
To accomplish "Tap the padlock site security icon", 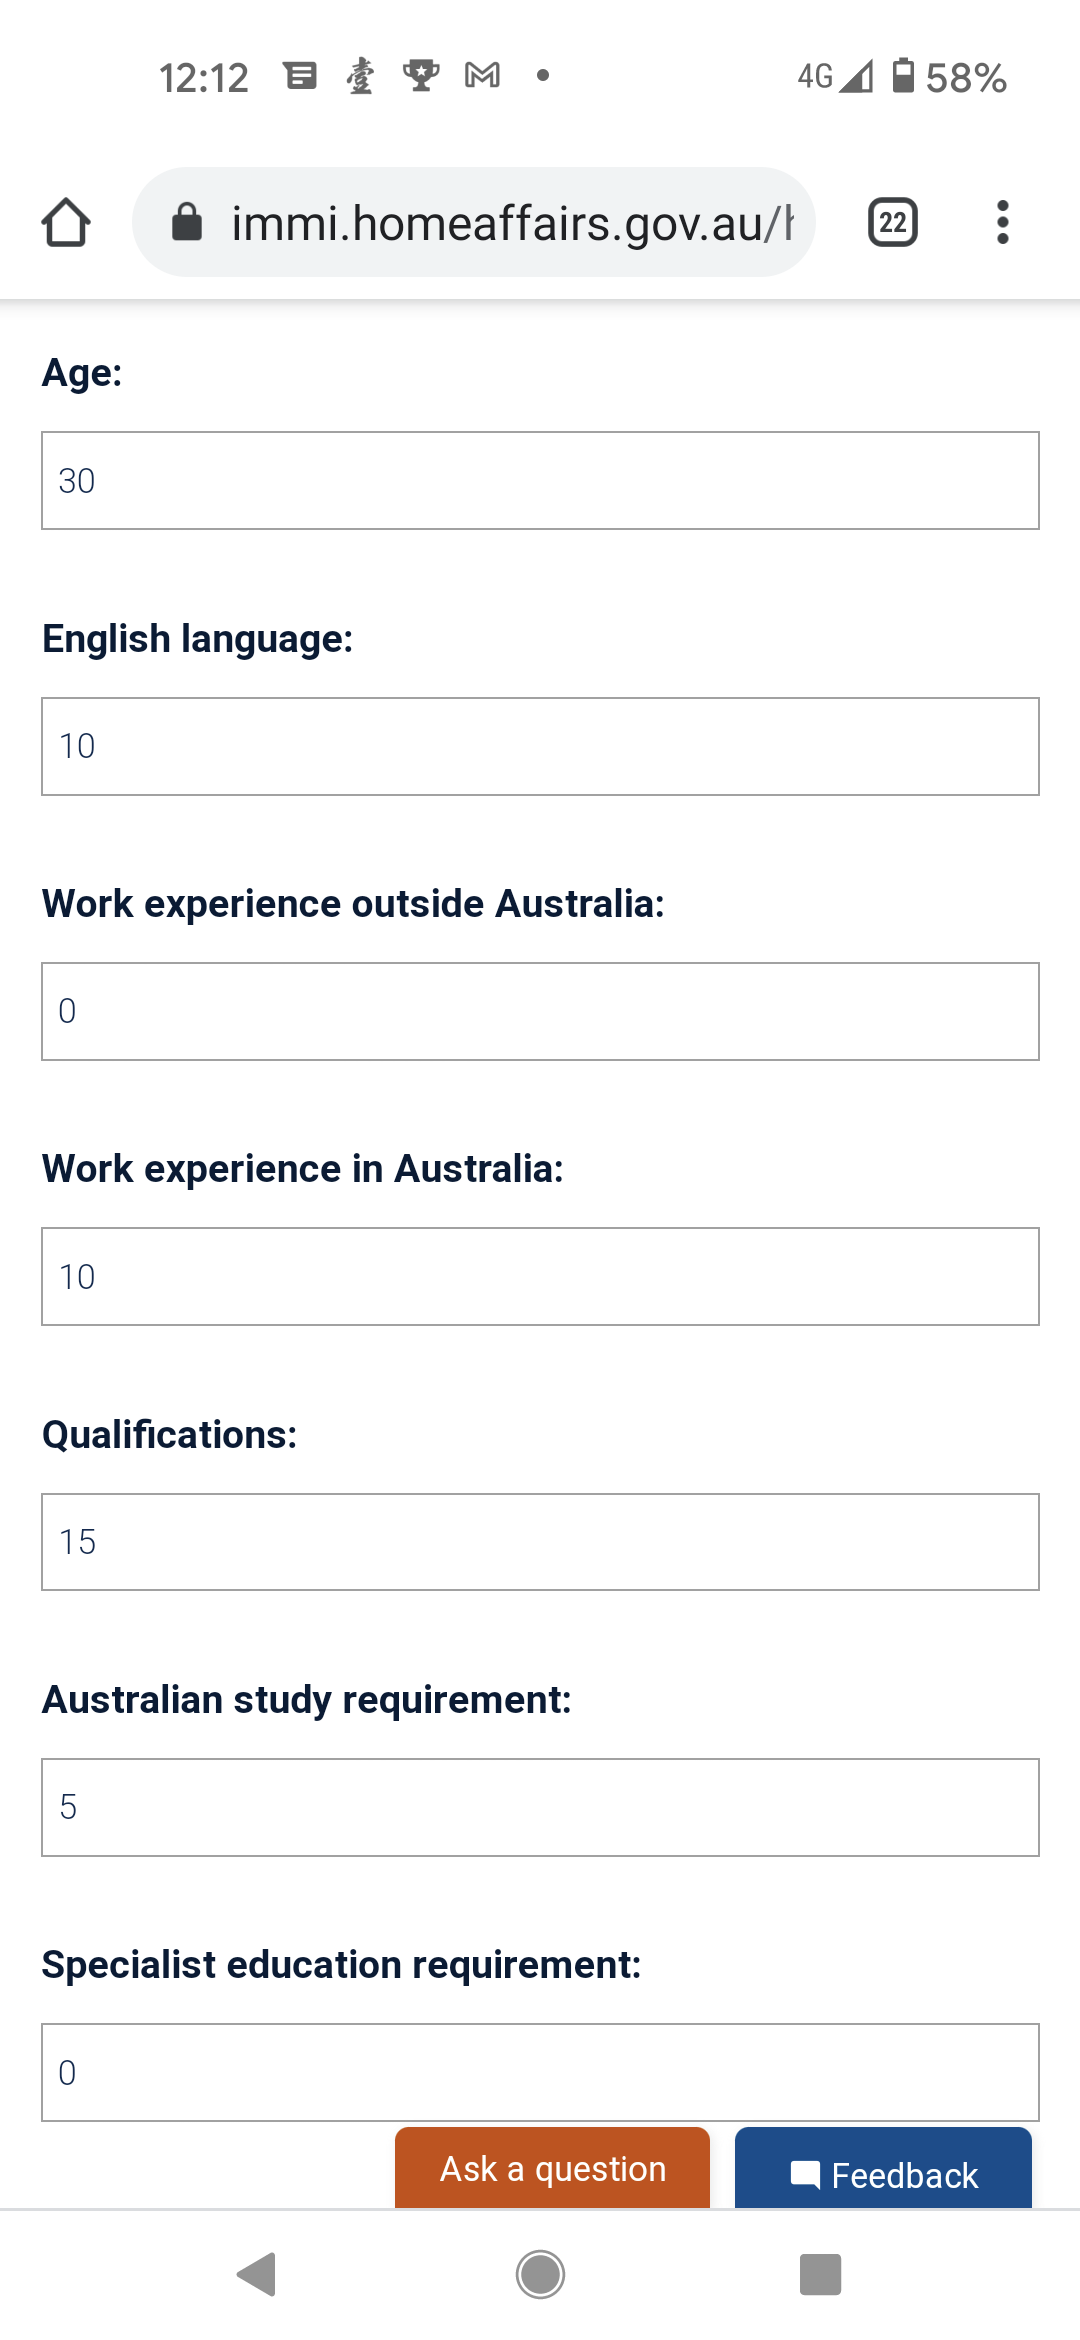I will click(x=187, y=222).
